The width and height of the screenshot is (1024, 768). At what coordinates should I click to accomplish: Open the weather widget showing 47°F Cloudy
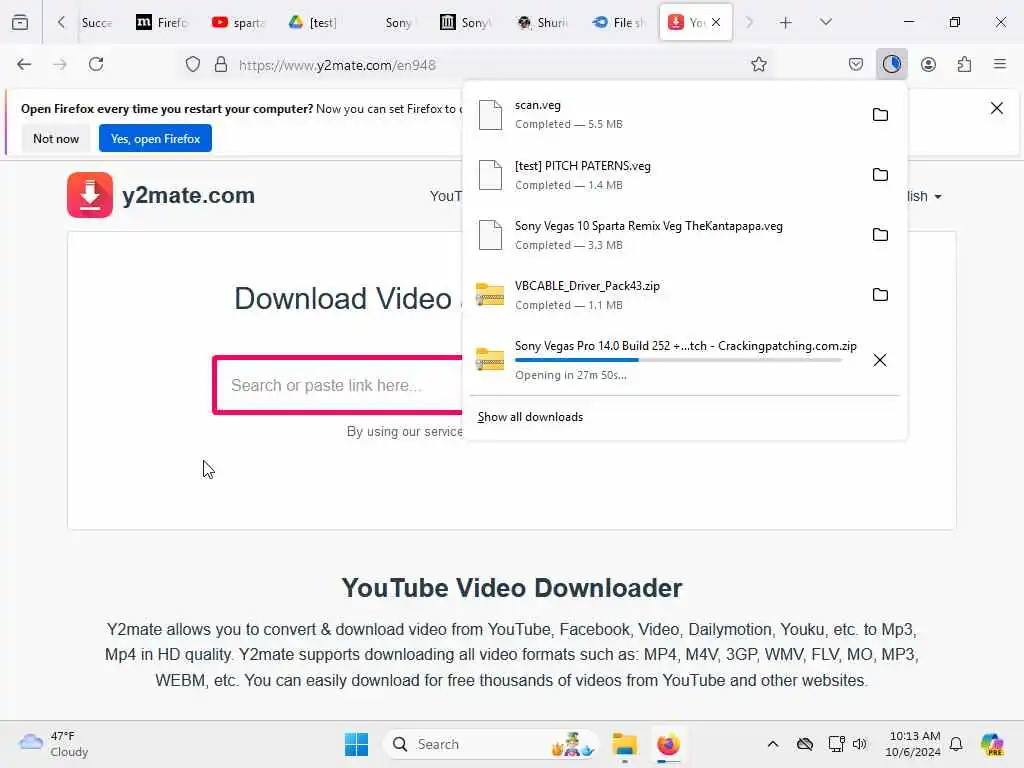(54, 744)
